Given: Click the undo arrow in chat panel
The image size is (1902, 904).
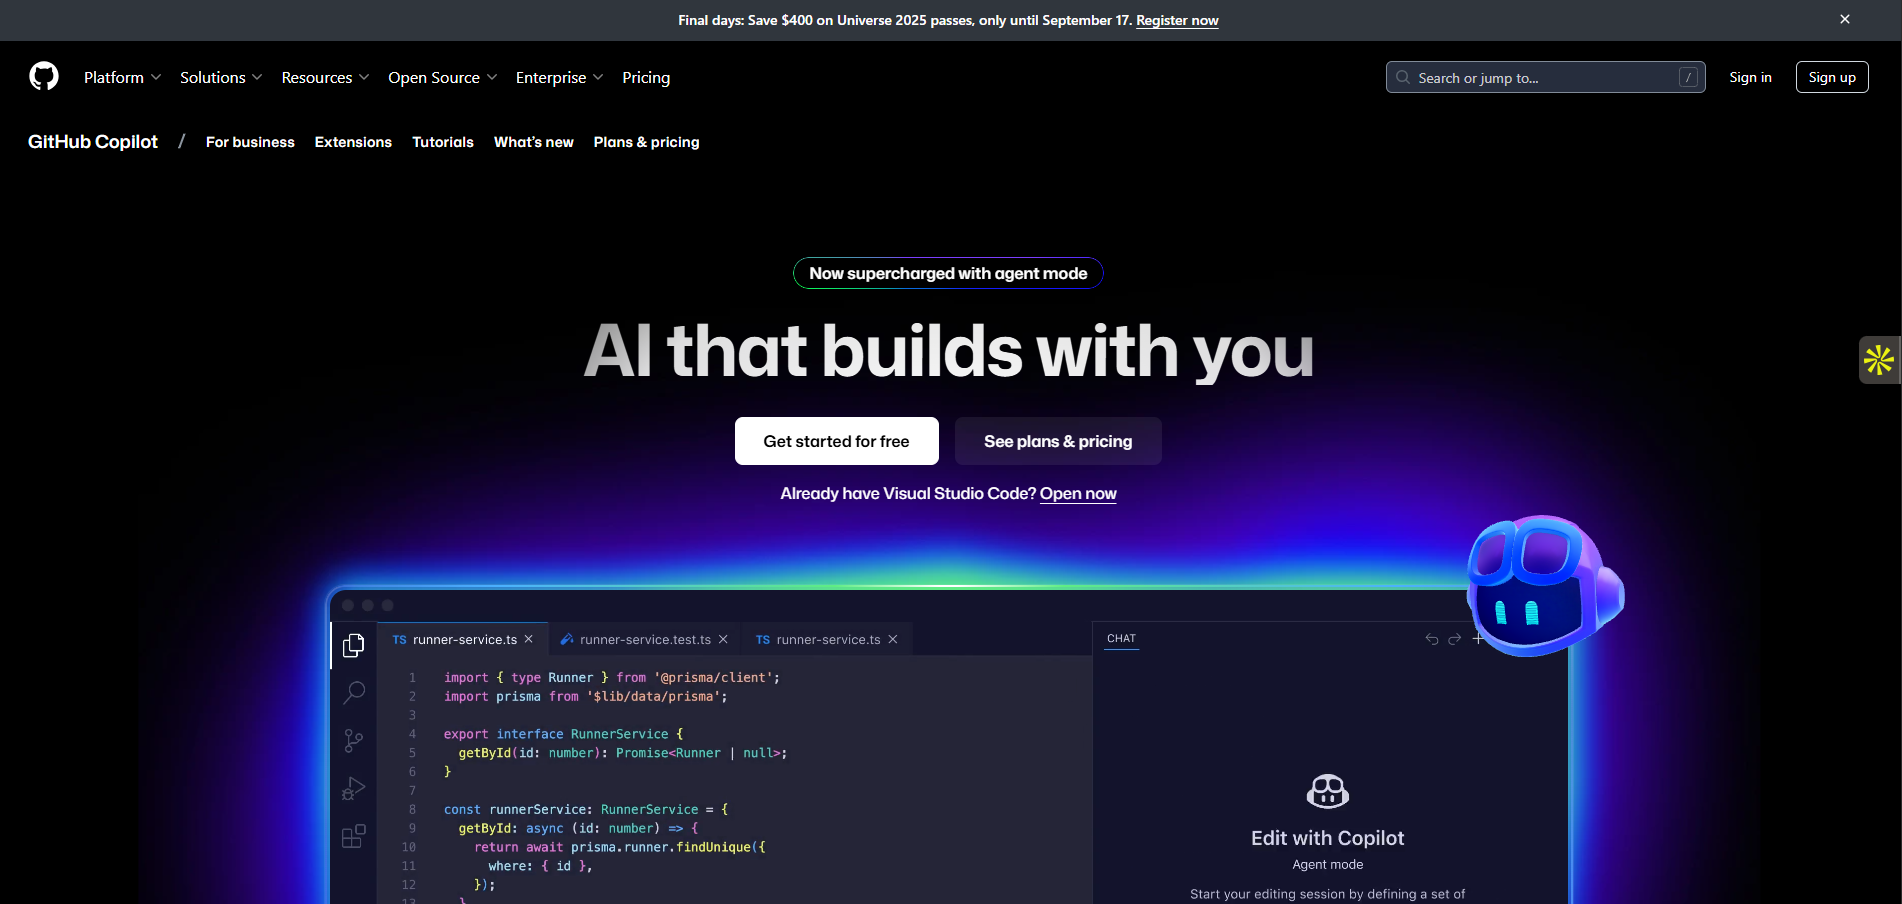Looking at the screenshot, I should pyautogui.click(x=1432, y=639).
